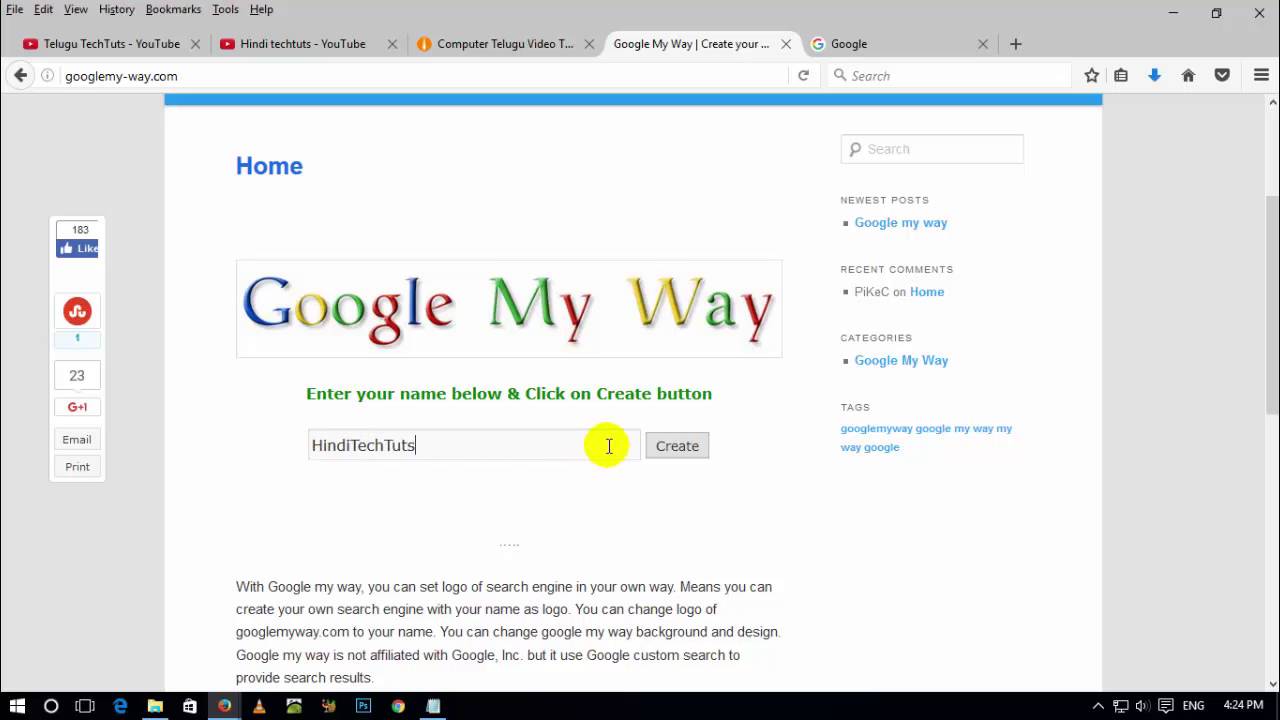Open a new tab with plus button
The height and width of the screenshot is (720, 1280).
click(1016, 44)
